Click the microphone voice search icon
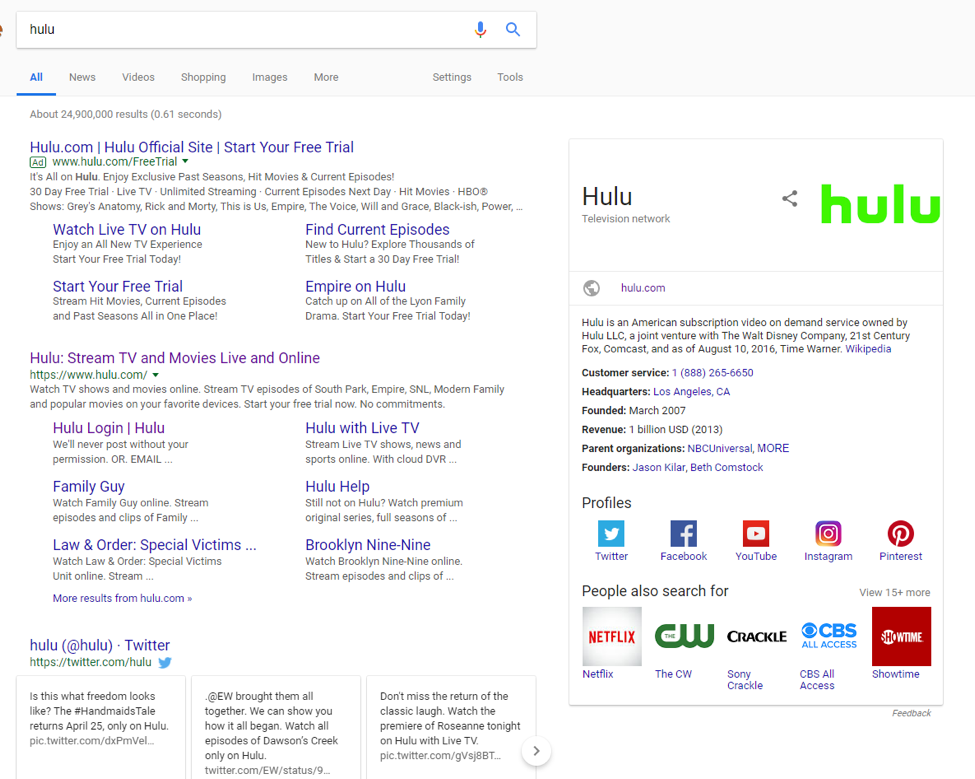975x779 pixels. tap(480, 29)
